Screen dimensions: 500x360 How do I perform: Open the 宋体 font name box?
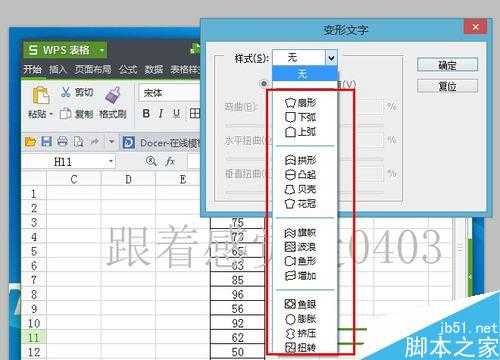click(x=169, y=93)
